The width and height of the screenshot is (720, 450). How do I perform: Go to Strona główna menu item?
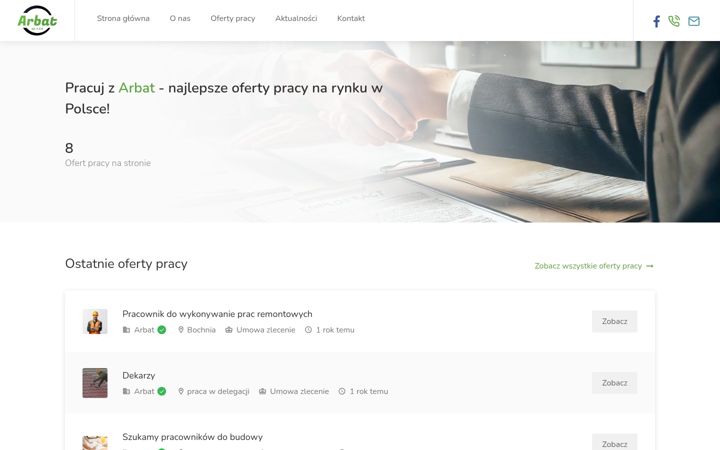(123, 18)
